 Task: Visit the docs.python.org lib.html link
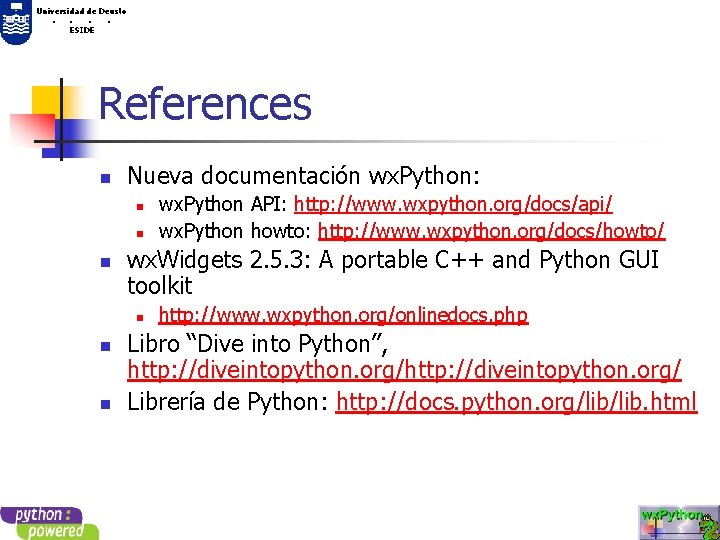[517, 402]
